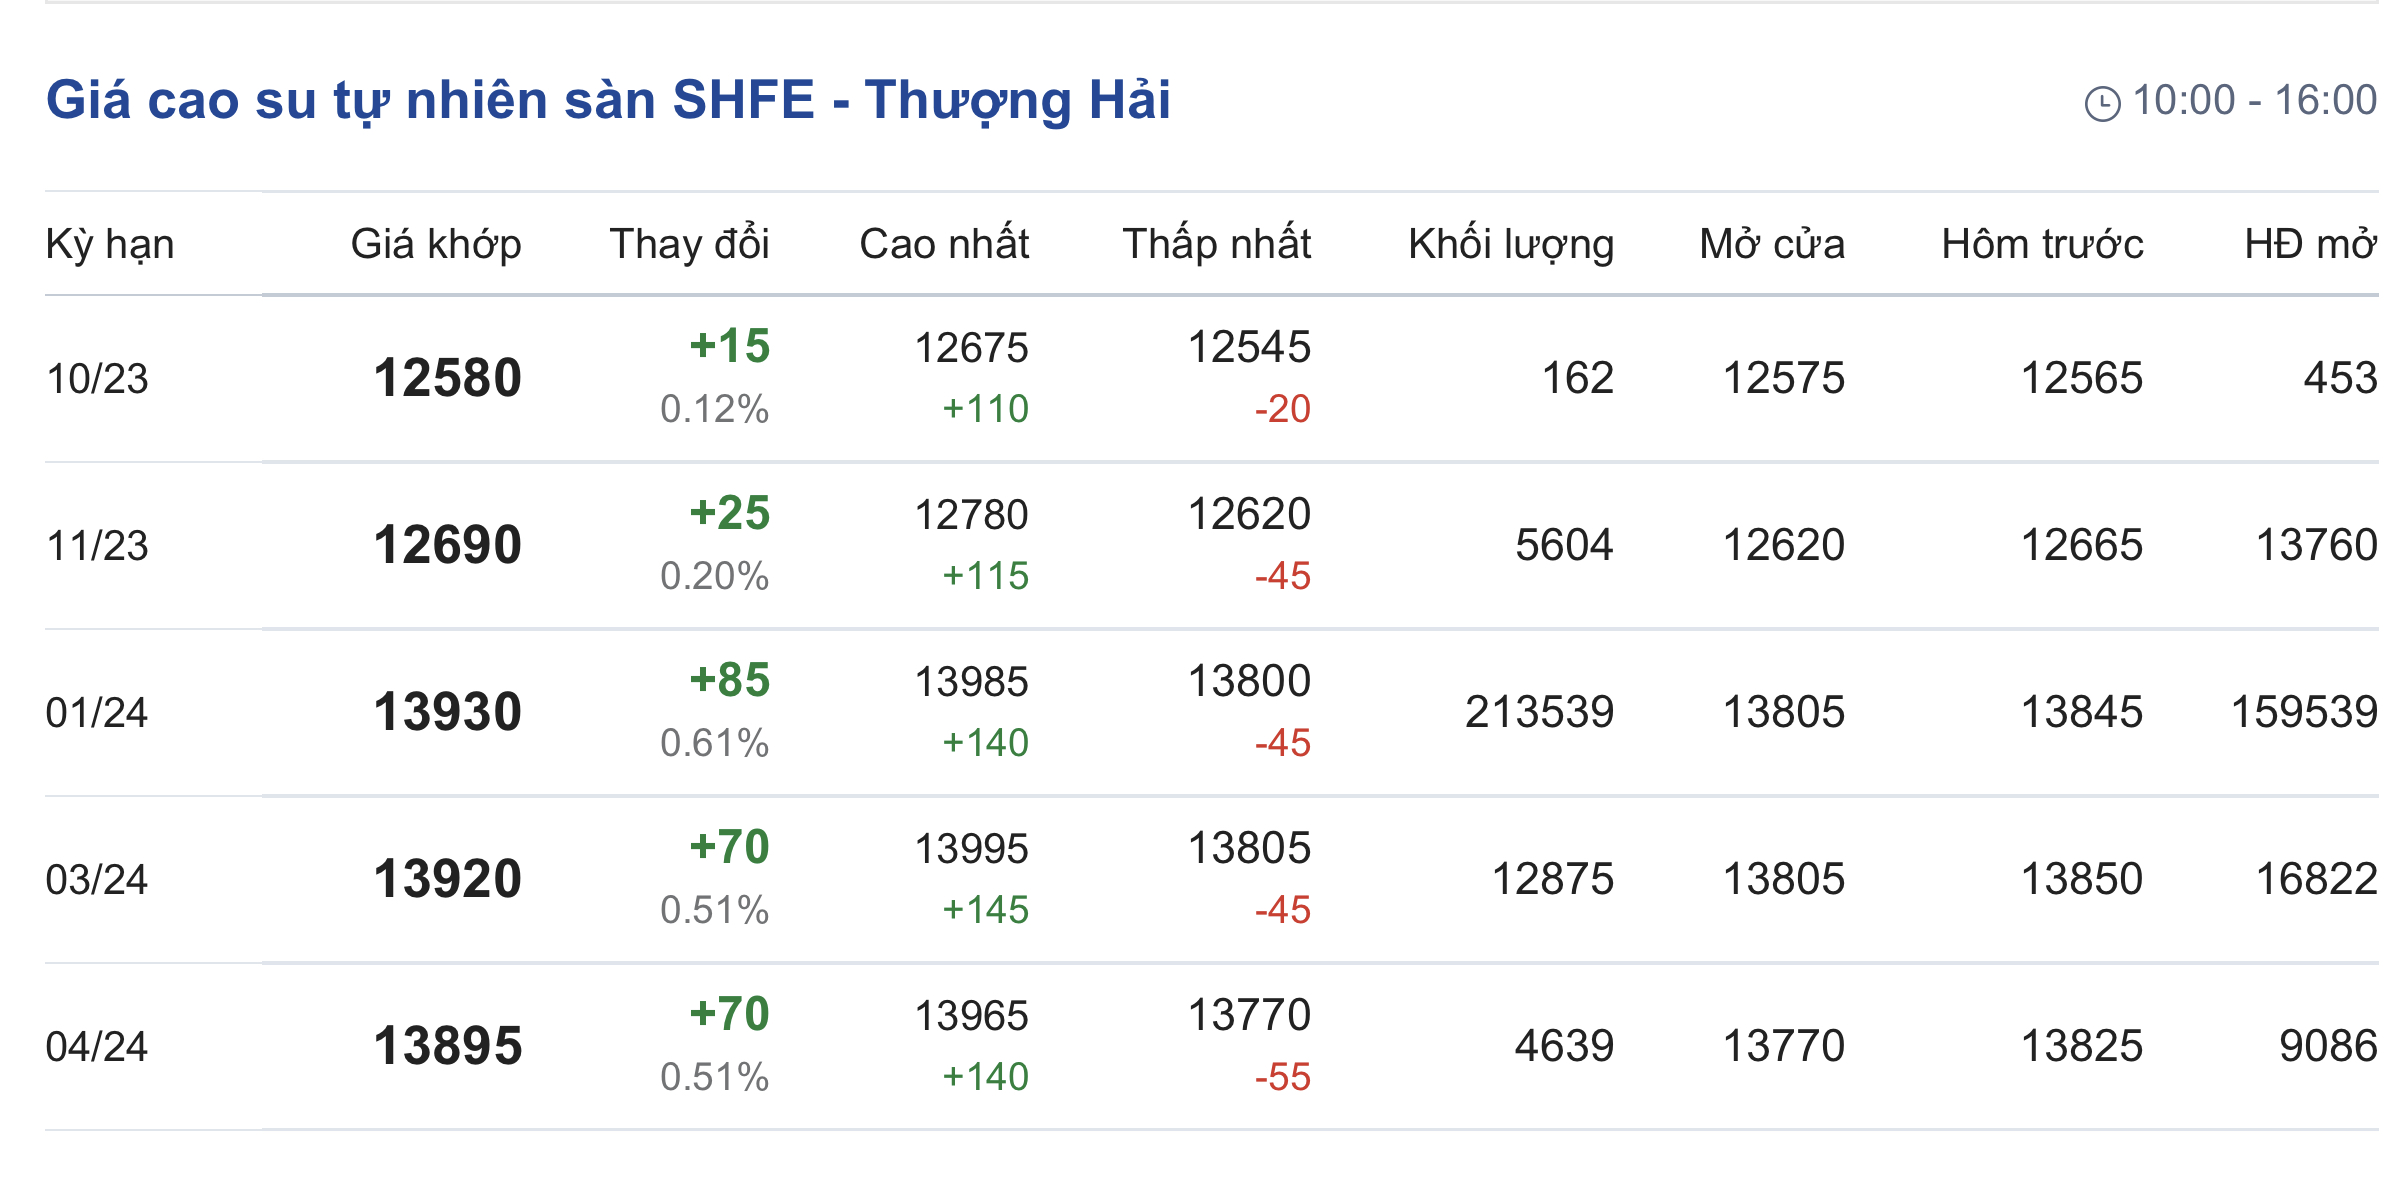Click the Khối lượng column header
This screenshot has height=1198, width=2399.
tap(1511, 244)
